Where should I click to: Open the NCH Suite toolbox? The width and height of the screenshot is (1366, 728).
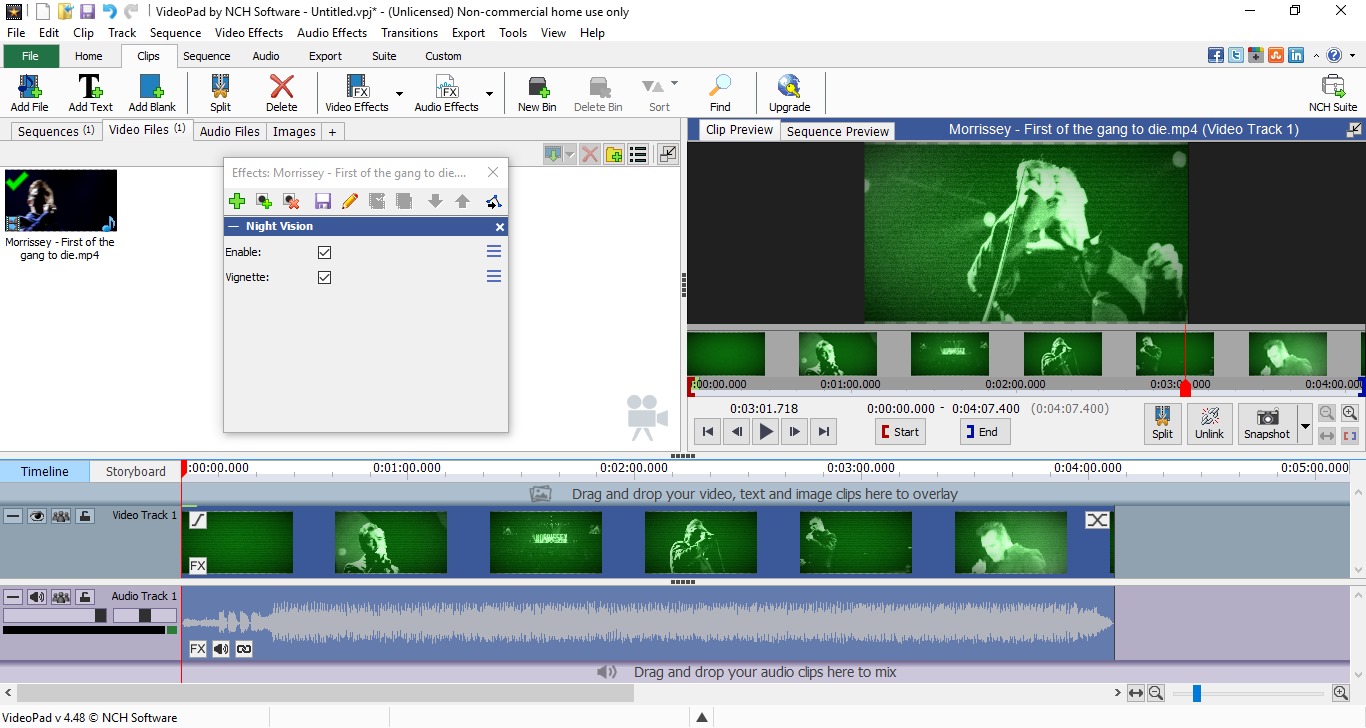1333,93
